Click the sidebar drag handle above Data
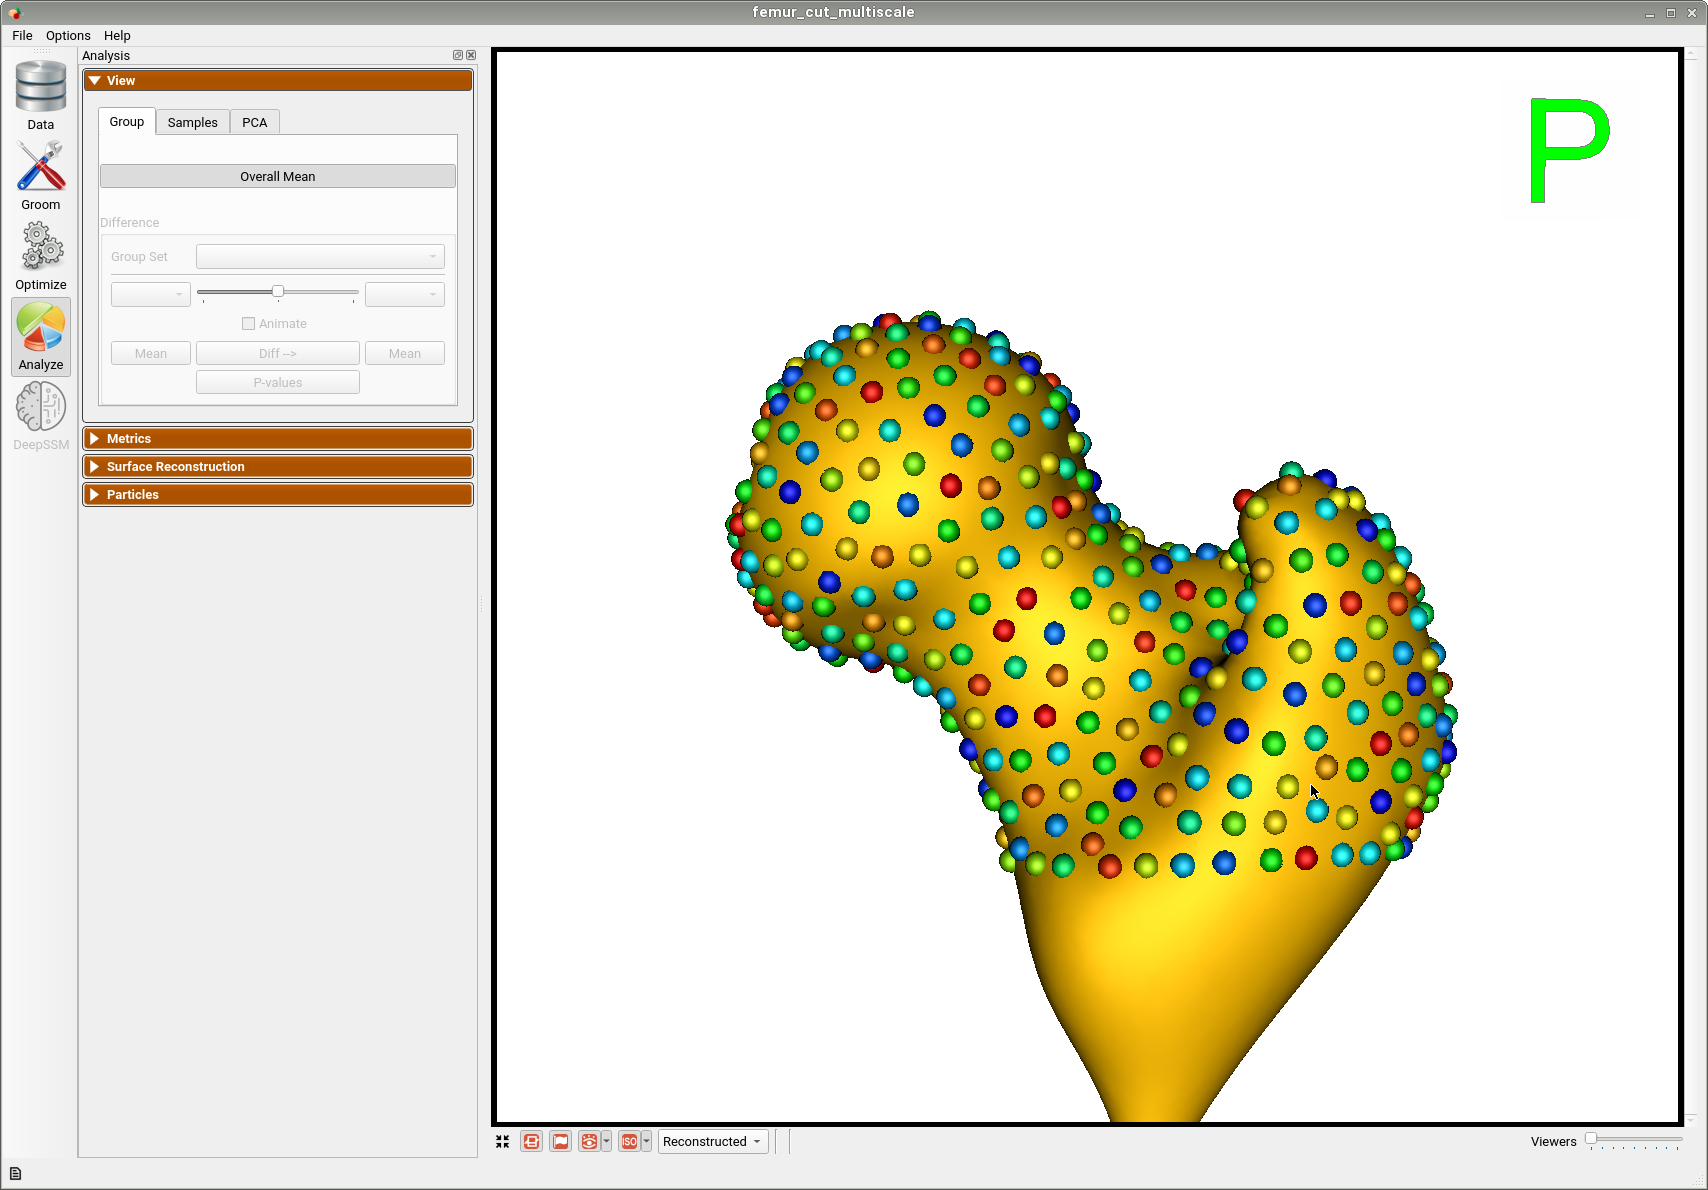This screenshot has height=1190, width=1708. point(41,51)
